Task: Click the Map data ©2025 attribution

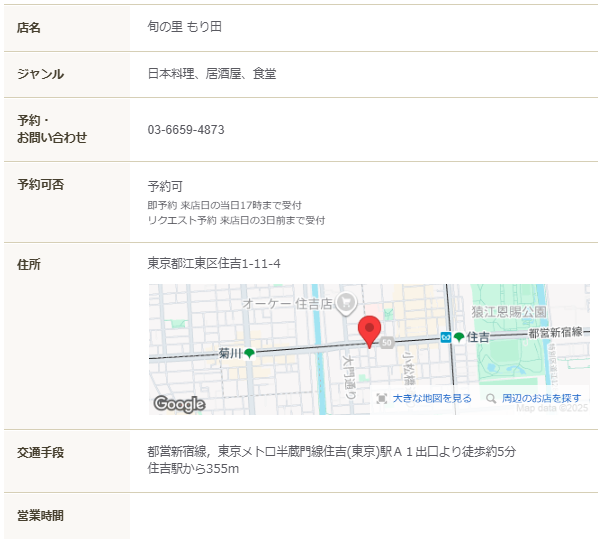Action: pyautogui.click(x=552, y=408)
